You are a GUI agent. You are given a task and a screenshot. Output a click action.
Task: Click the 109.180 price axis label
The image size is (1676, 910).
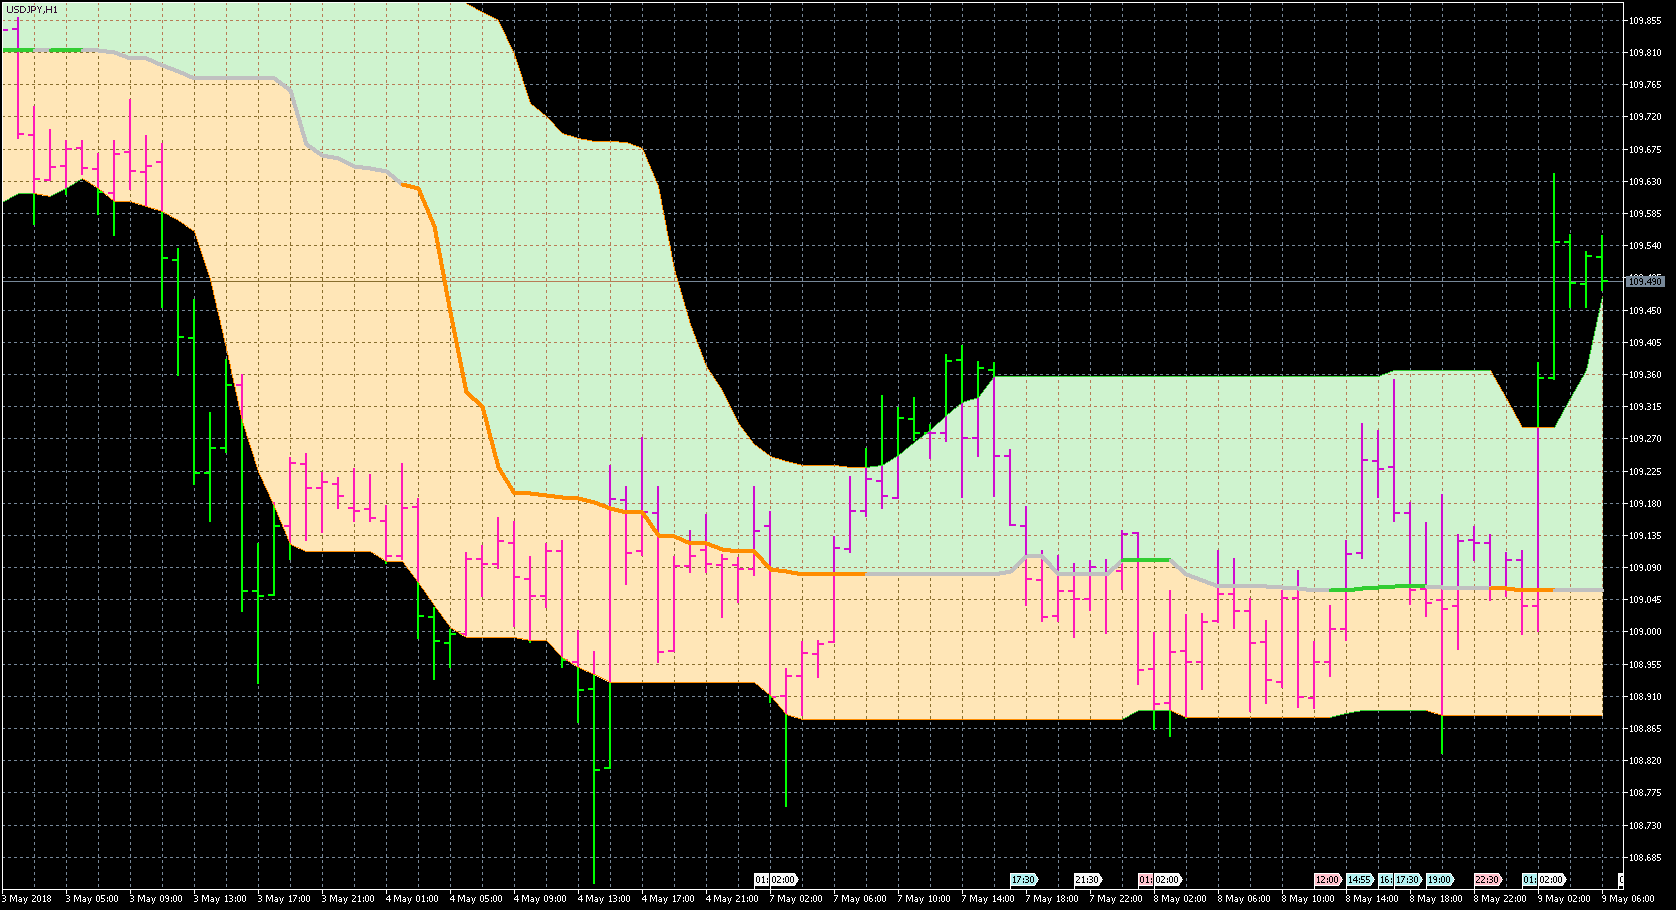click(x=1645, y=504)
